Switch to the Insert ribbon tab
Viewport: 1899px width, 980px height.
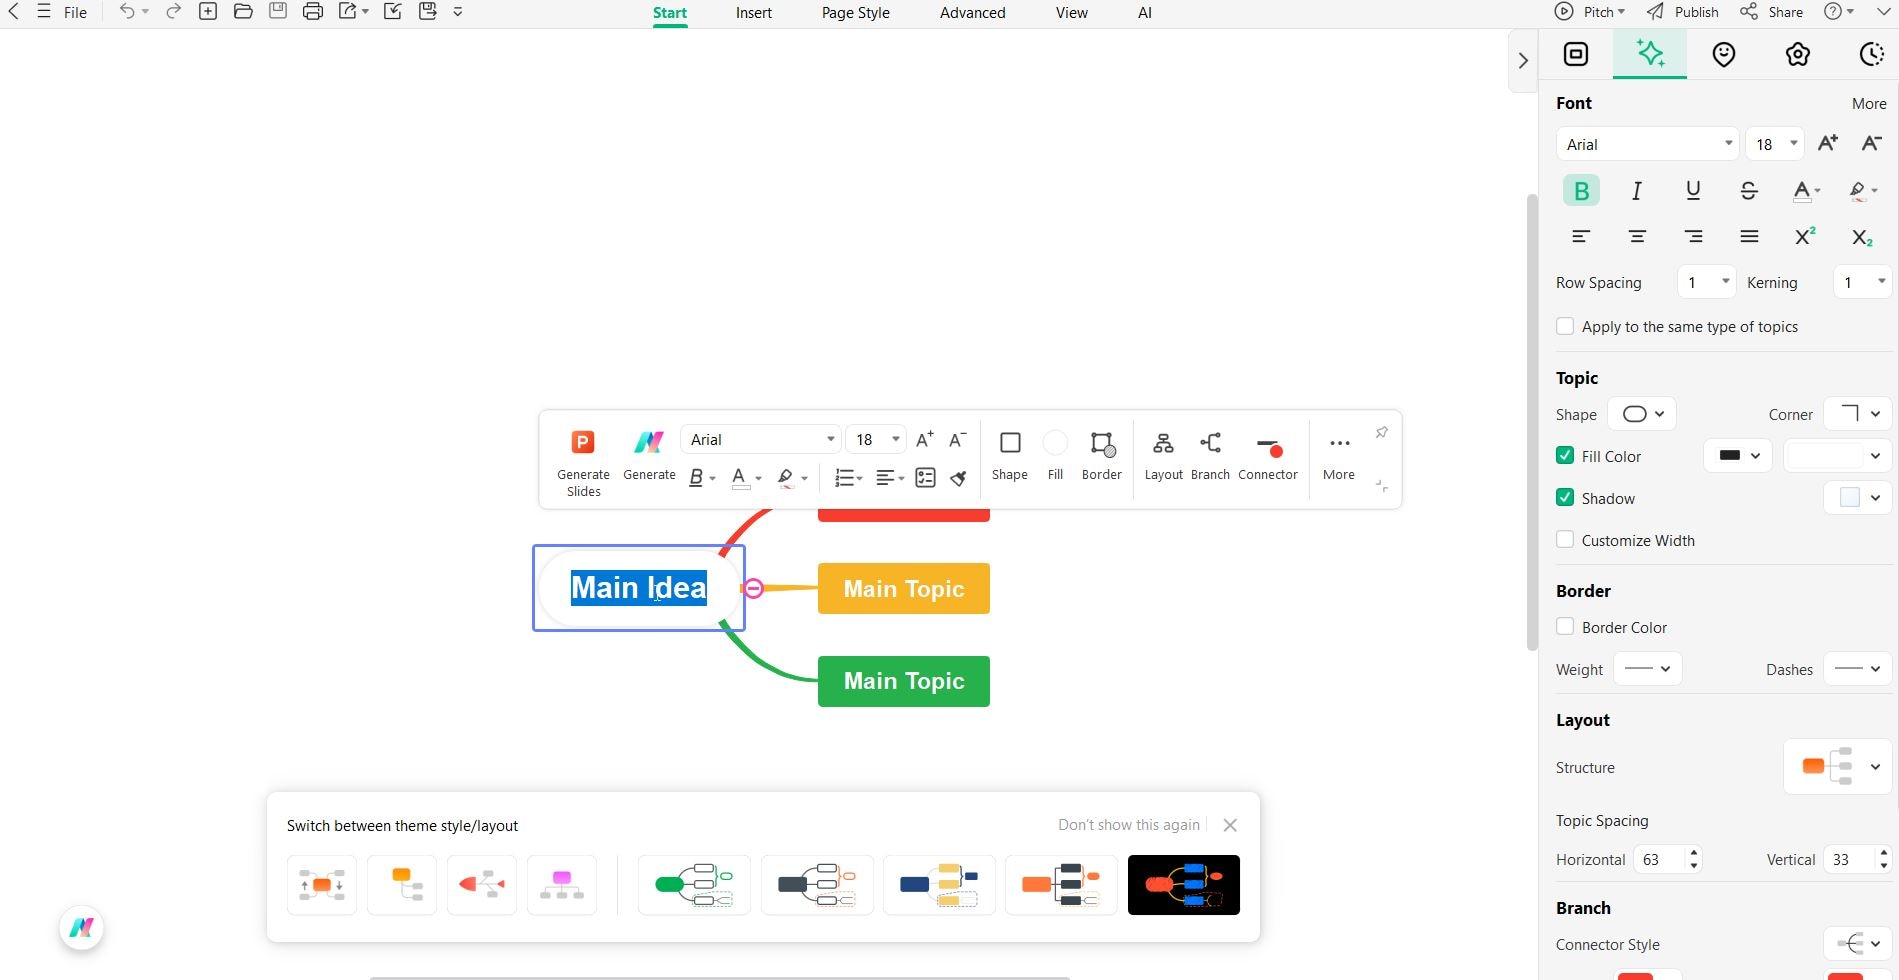coord(752,13)
